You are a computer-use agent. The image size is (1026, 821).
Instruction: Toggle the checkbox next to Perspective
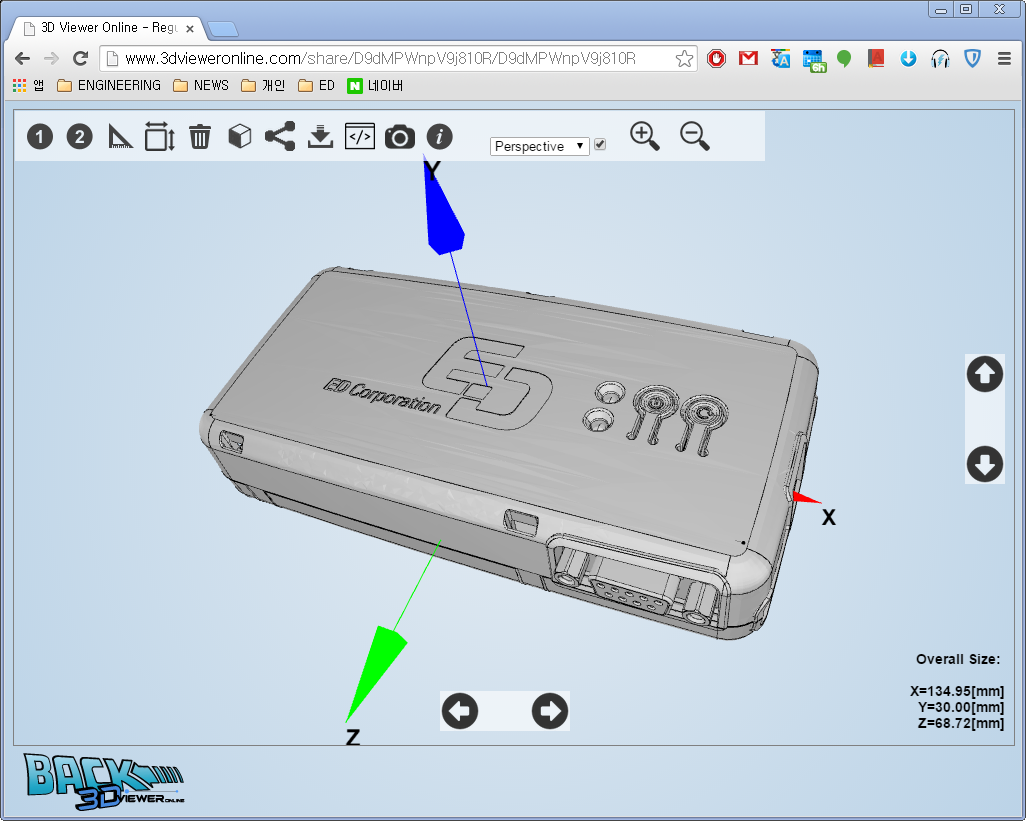tap(599, 144)
